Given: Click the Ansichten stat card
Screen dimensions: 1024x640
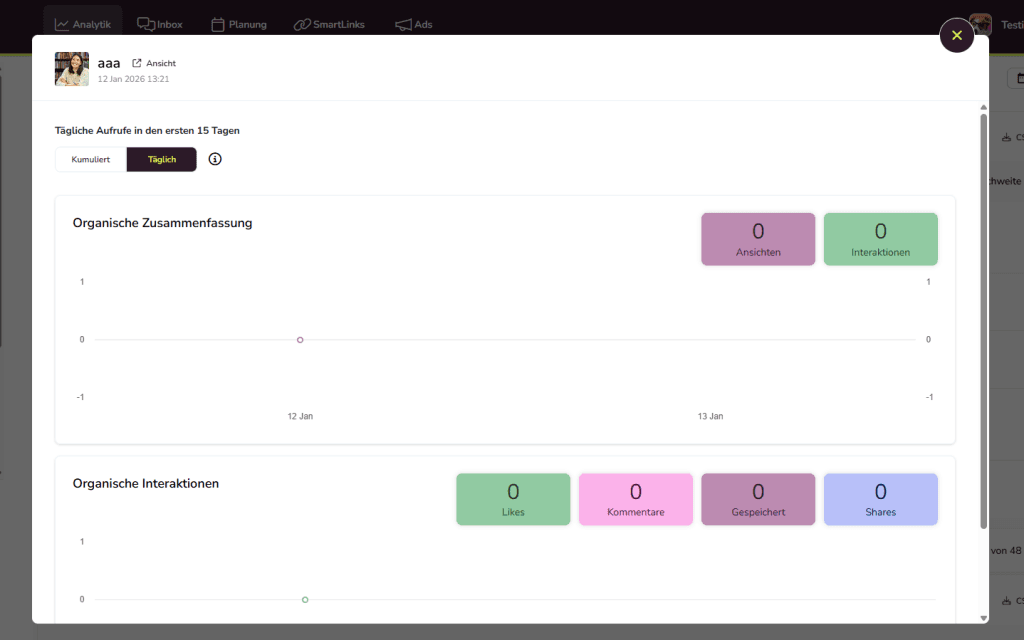Looking at the screenshot, I should tap(758, 239).
